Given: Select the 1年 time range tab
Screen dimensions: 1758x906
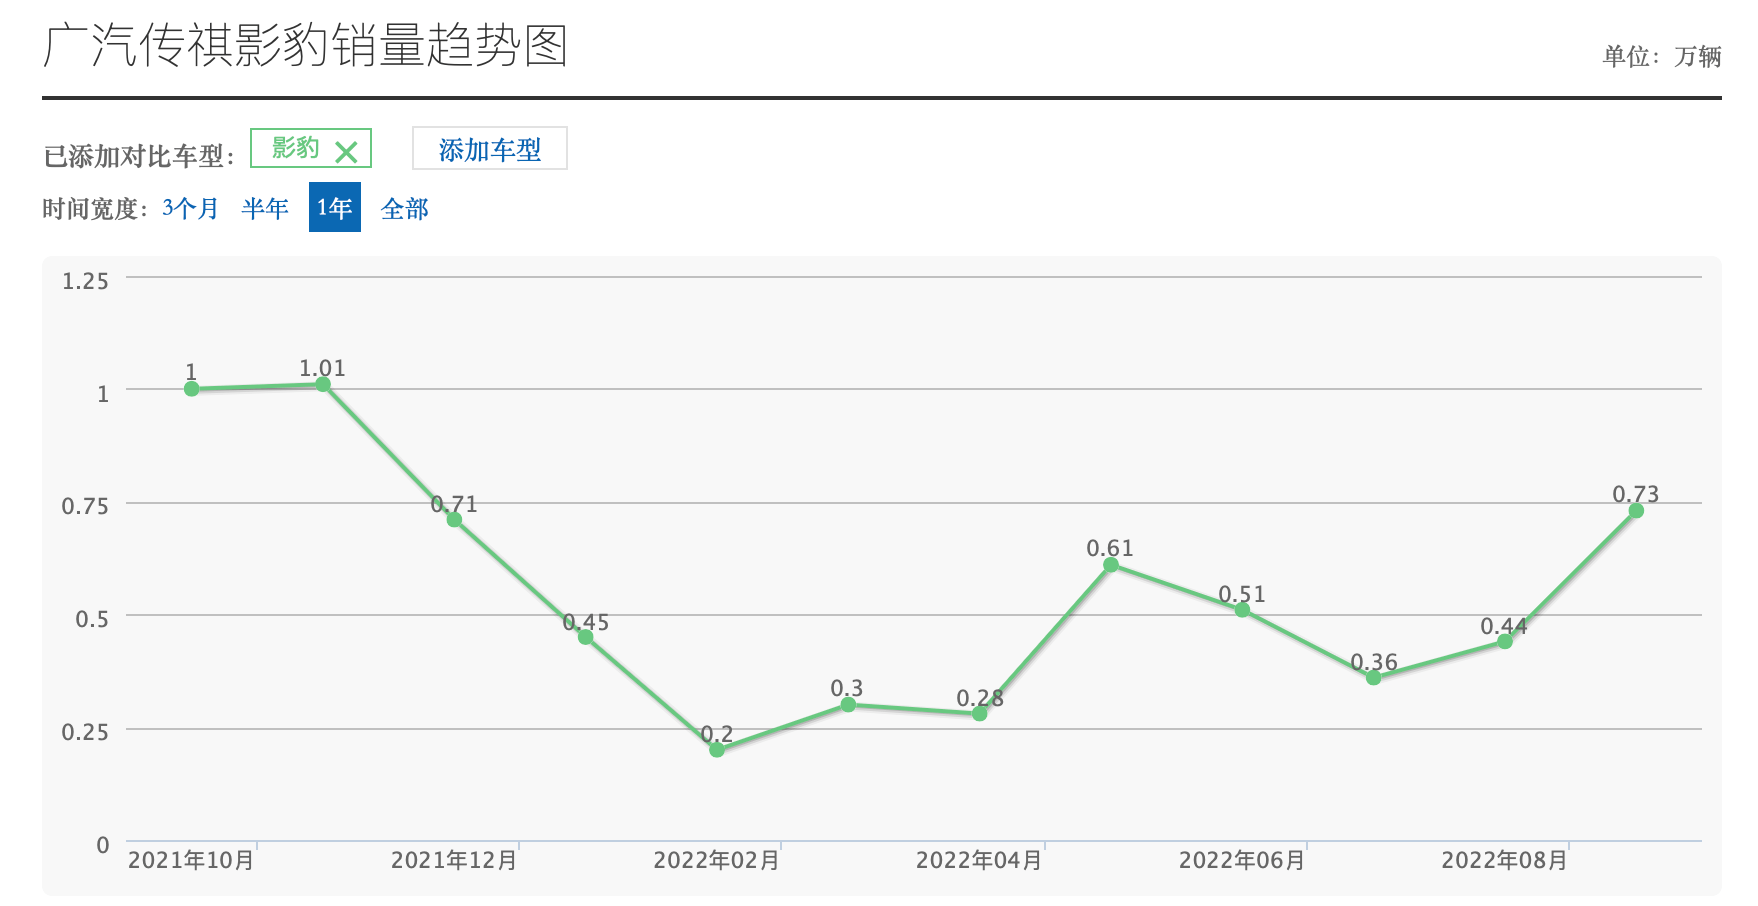Looking at the screenshot, I should tap(335, 207).
